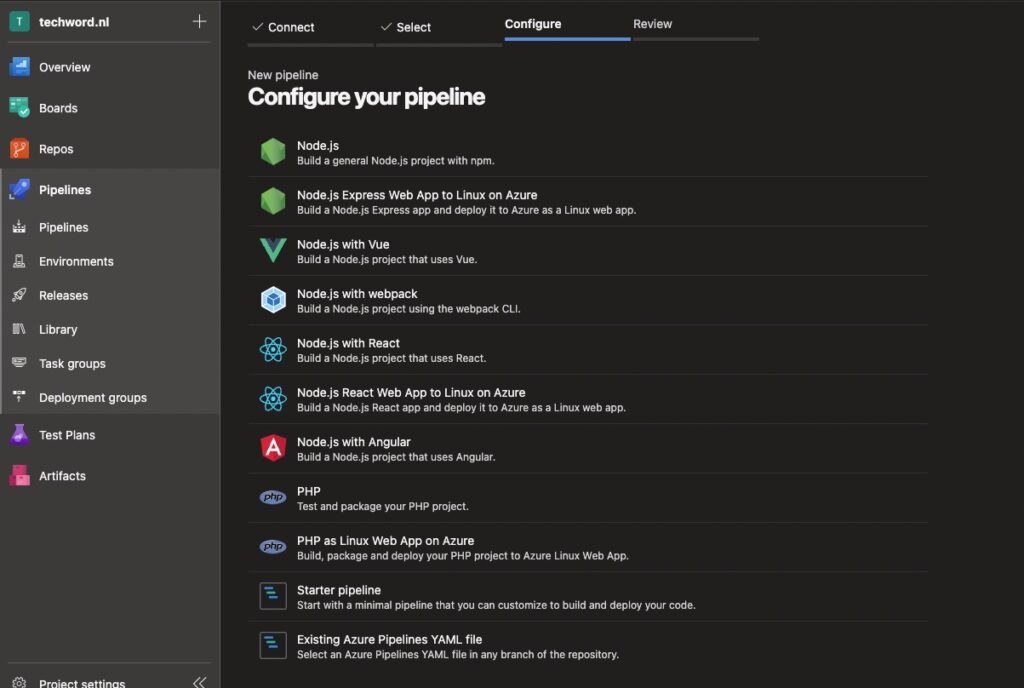
Task: Choose Existing Azure Pipelines YAML file title
Action: (389, 640)
